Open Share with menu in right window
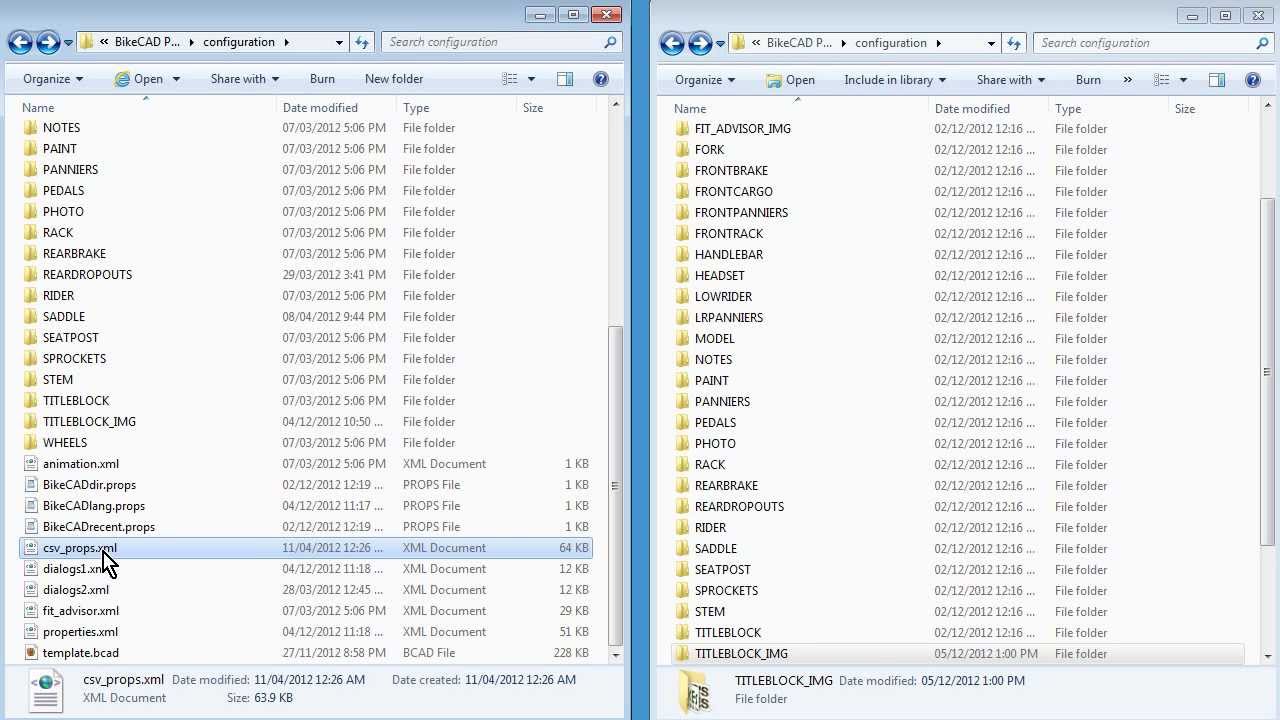This screenshot has height=720, width=1280. [1011, 80]
